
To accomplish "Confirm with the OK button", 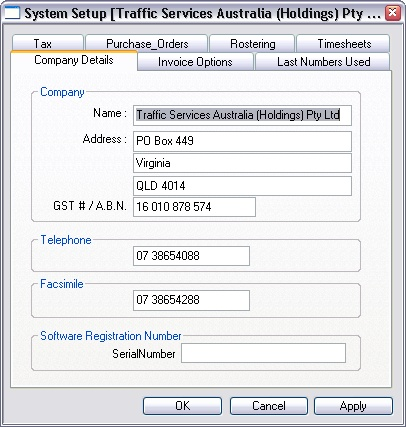I will pos(183,406).
